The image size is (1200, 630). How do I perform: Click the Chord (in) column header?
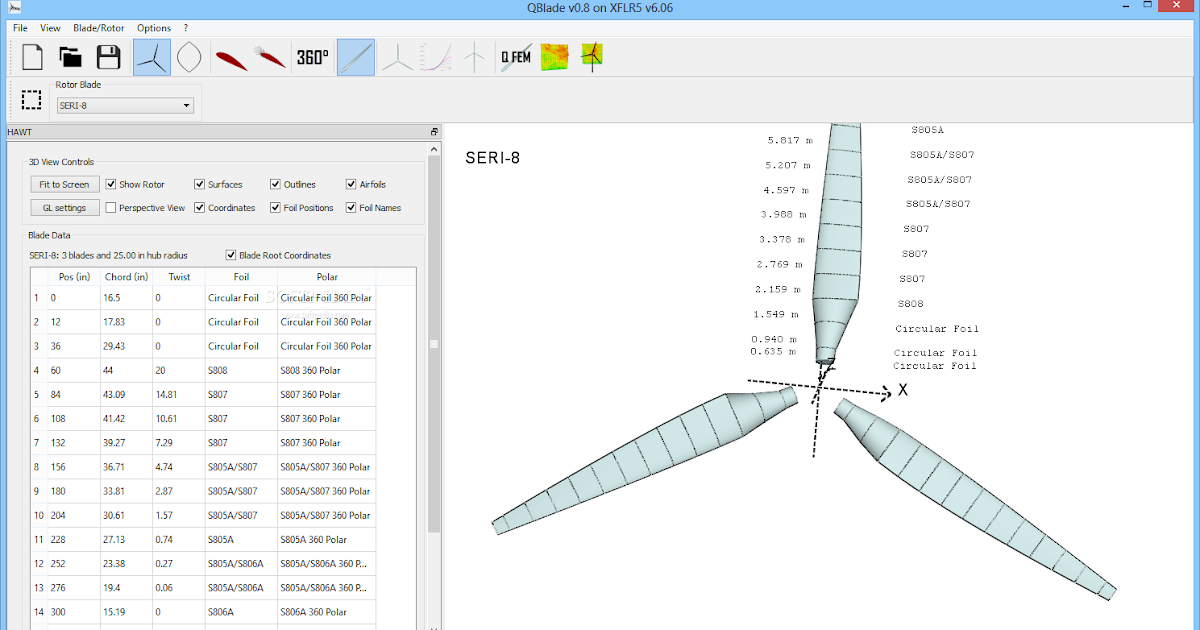[126, 277]
